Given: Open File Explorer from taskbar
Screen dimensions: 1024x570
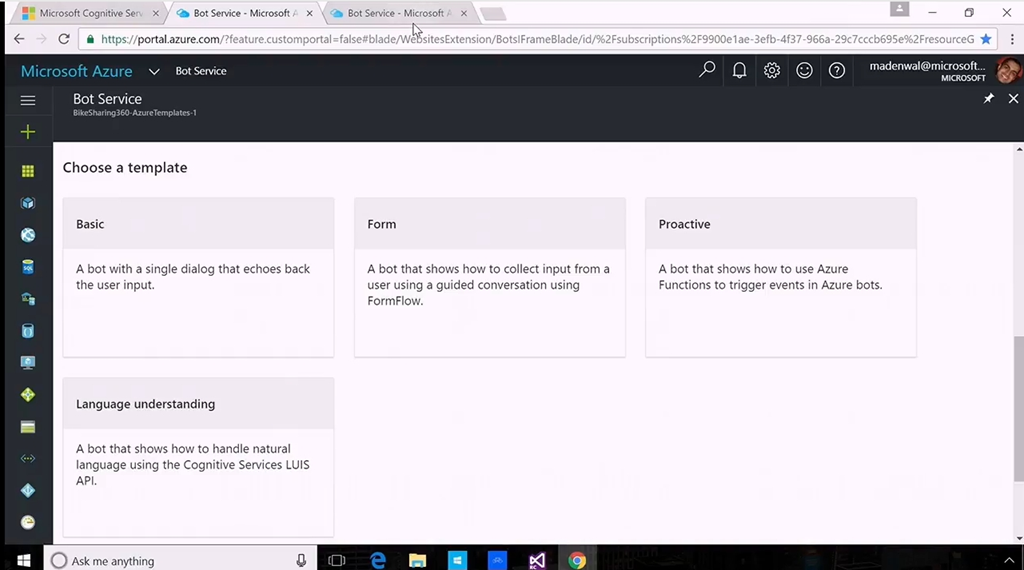Looking at the screenshot, I should click(417, 560).
